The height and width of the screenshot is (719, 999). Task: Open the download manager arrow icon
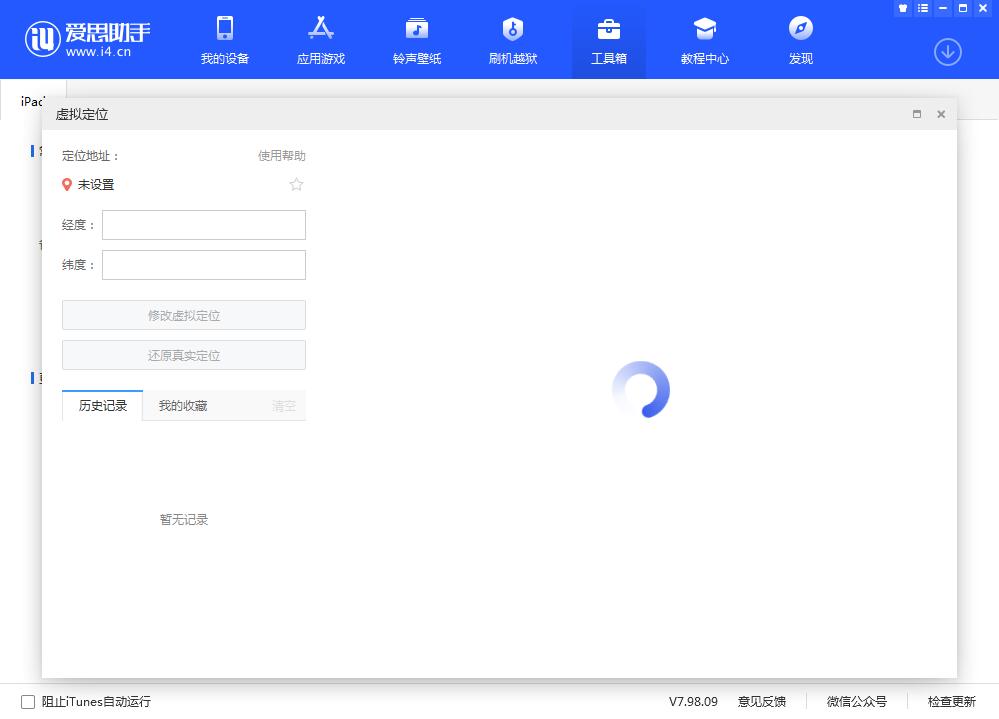[x=947, y=52]
